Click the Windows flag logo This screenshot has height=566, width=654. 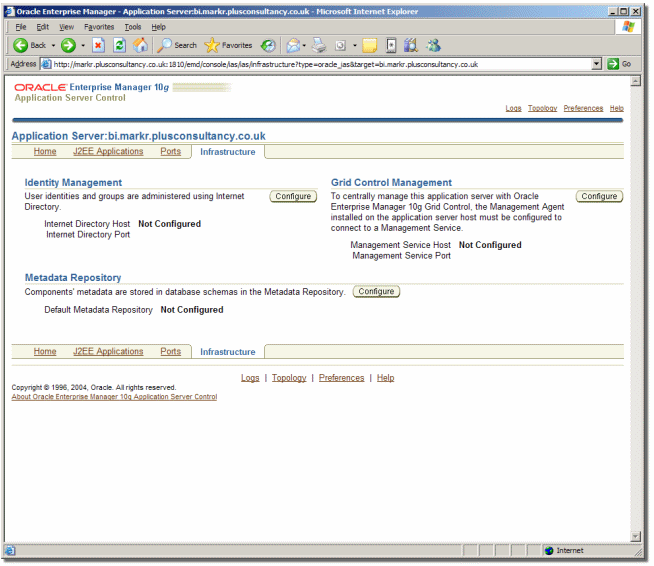pyautogui.click(x=628, y=27)
